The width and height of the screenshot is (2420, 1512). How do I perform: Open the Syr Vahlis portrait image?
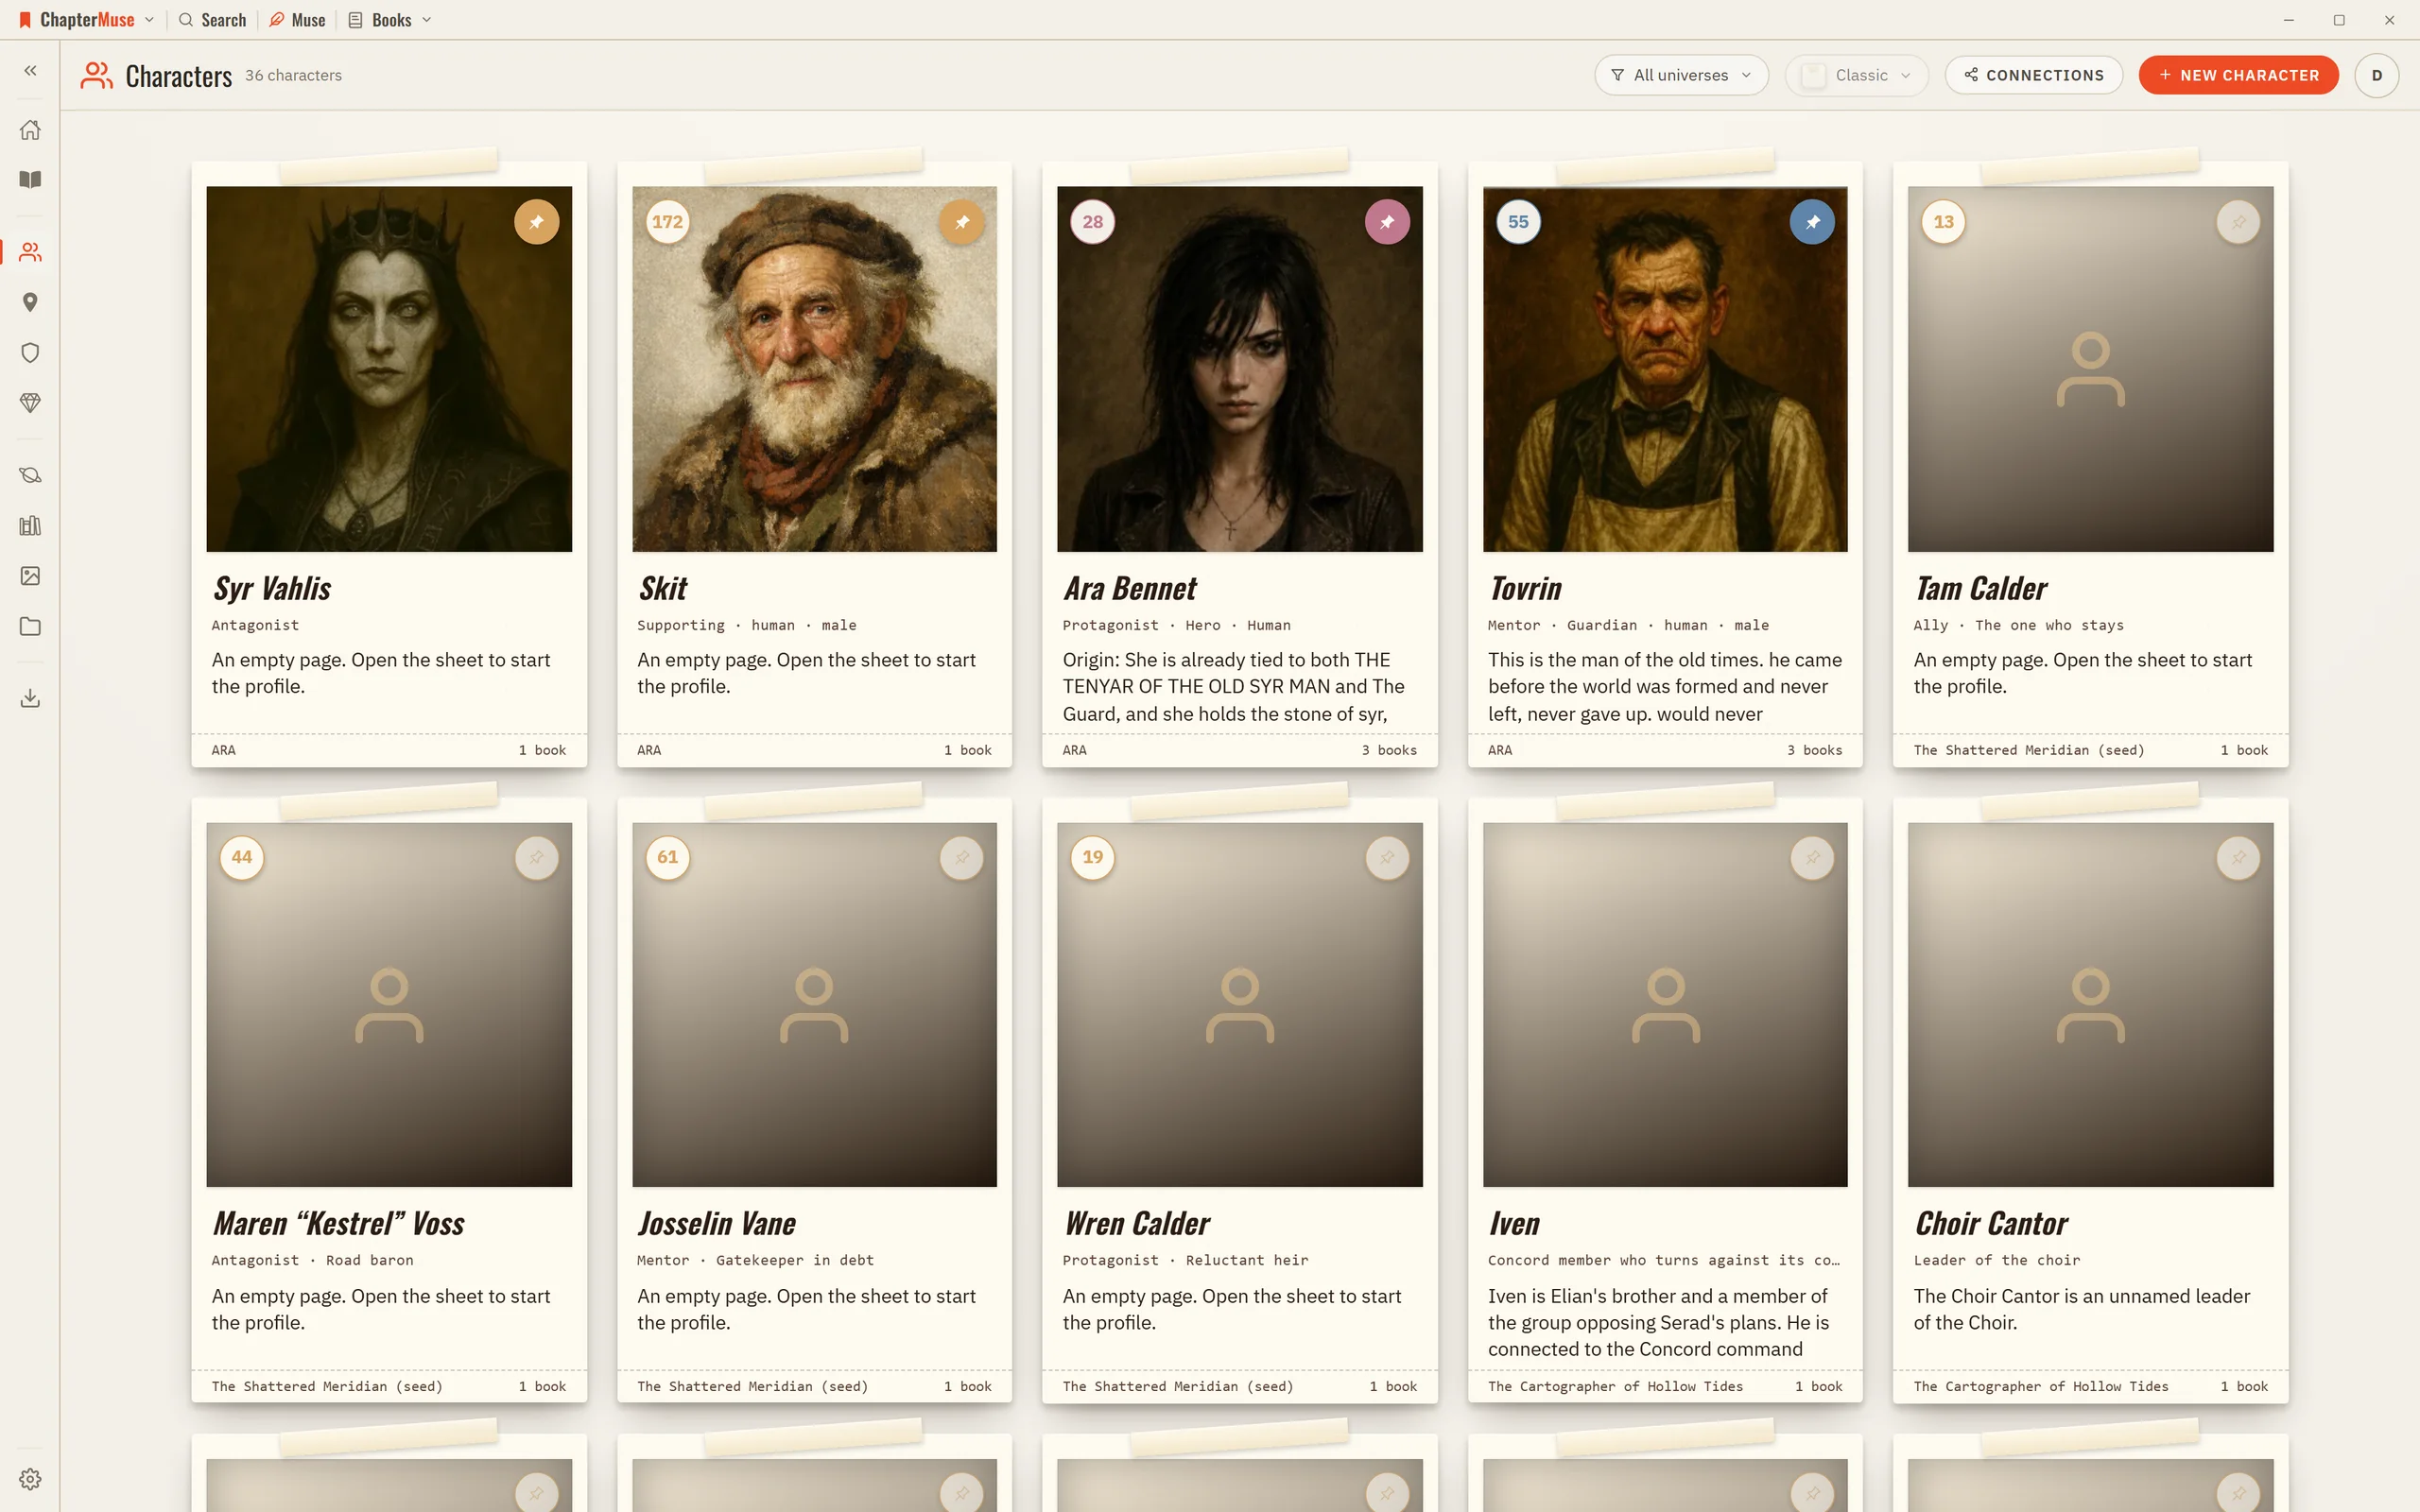[389, 369]
